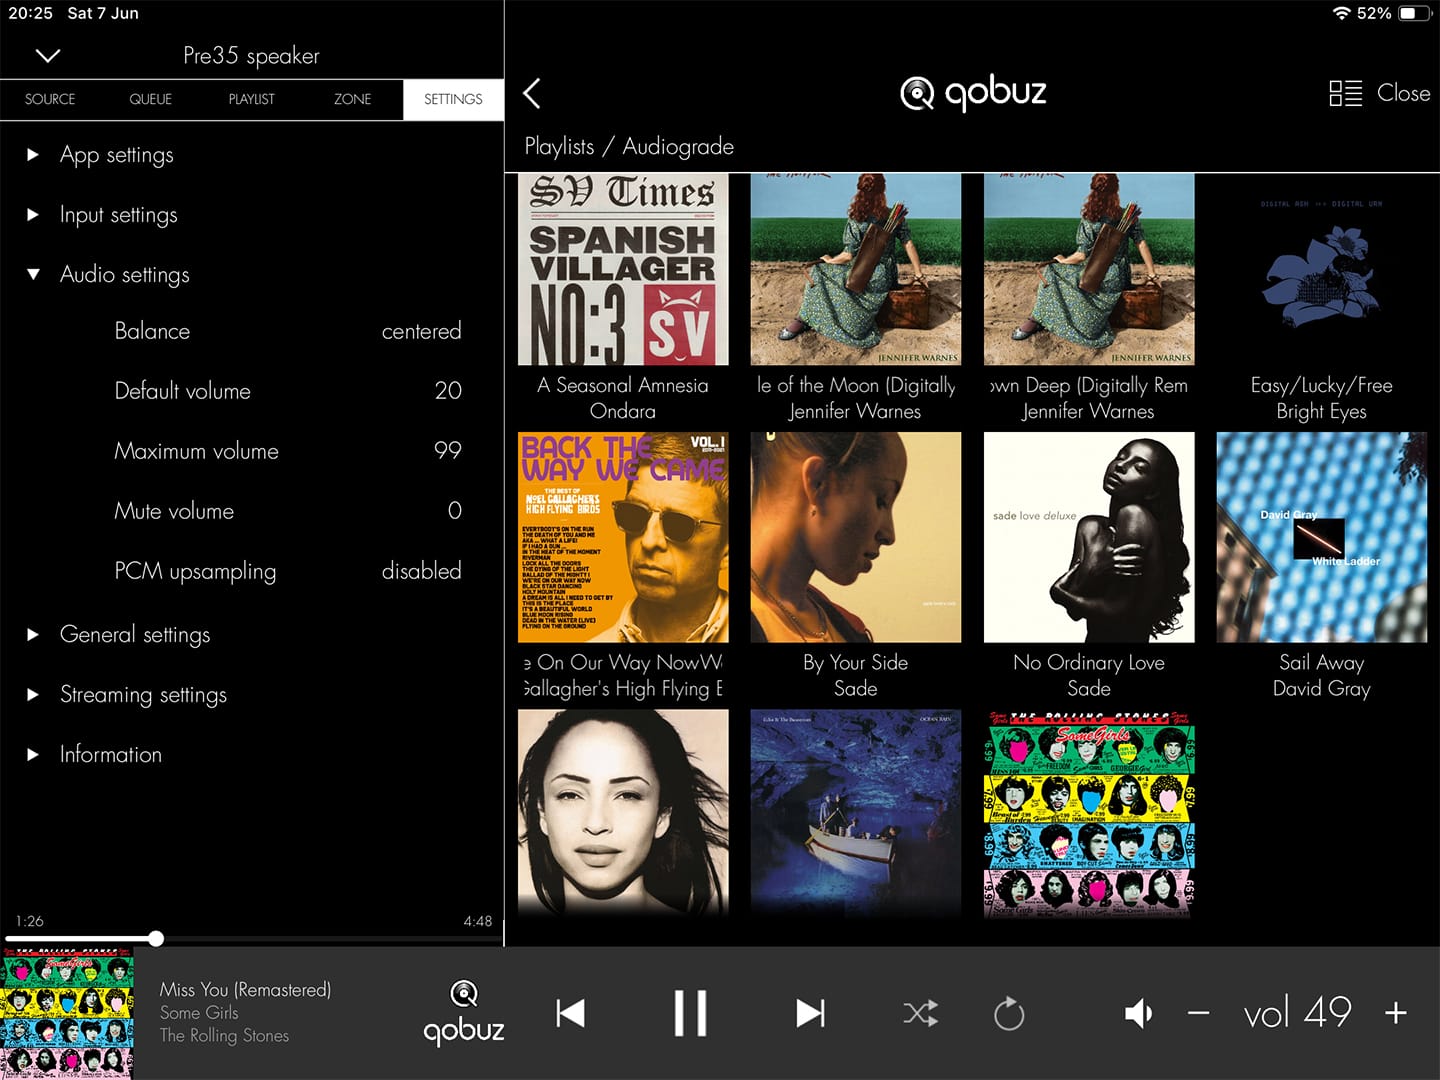This screenshot has height=1080, width=1440.
Task: Change PCM upsampling disabled value
Action: pyautogui.click(x=421, y=571)
